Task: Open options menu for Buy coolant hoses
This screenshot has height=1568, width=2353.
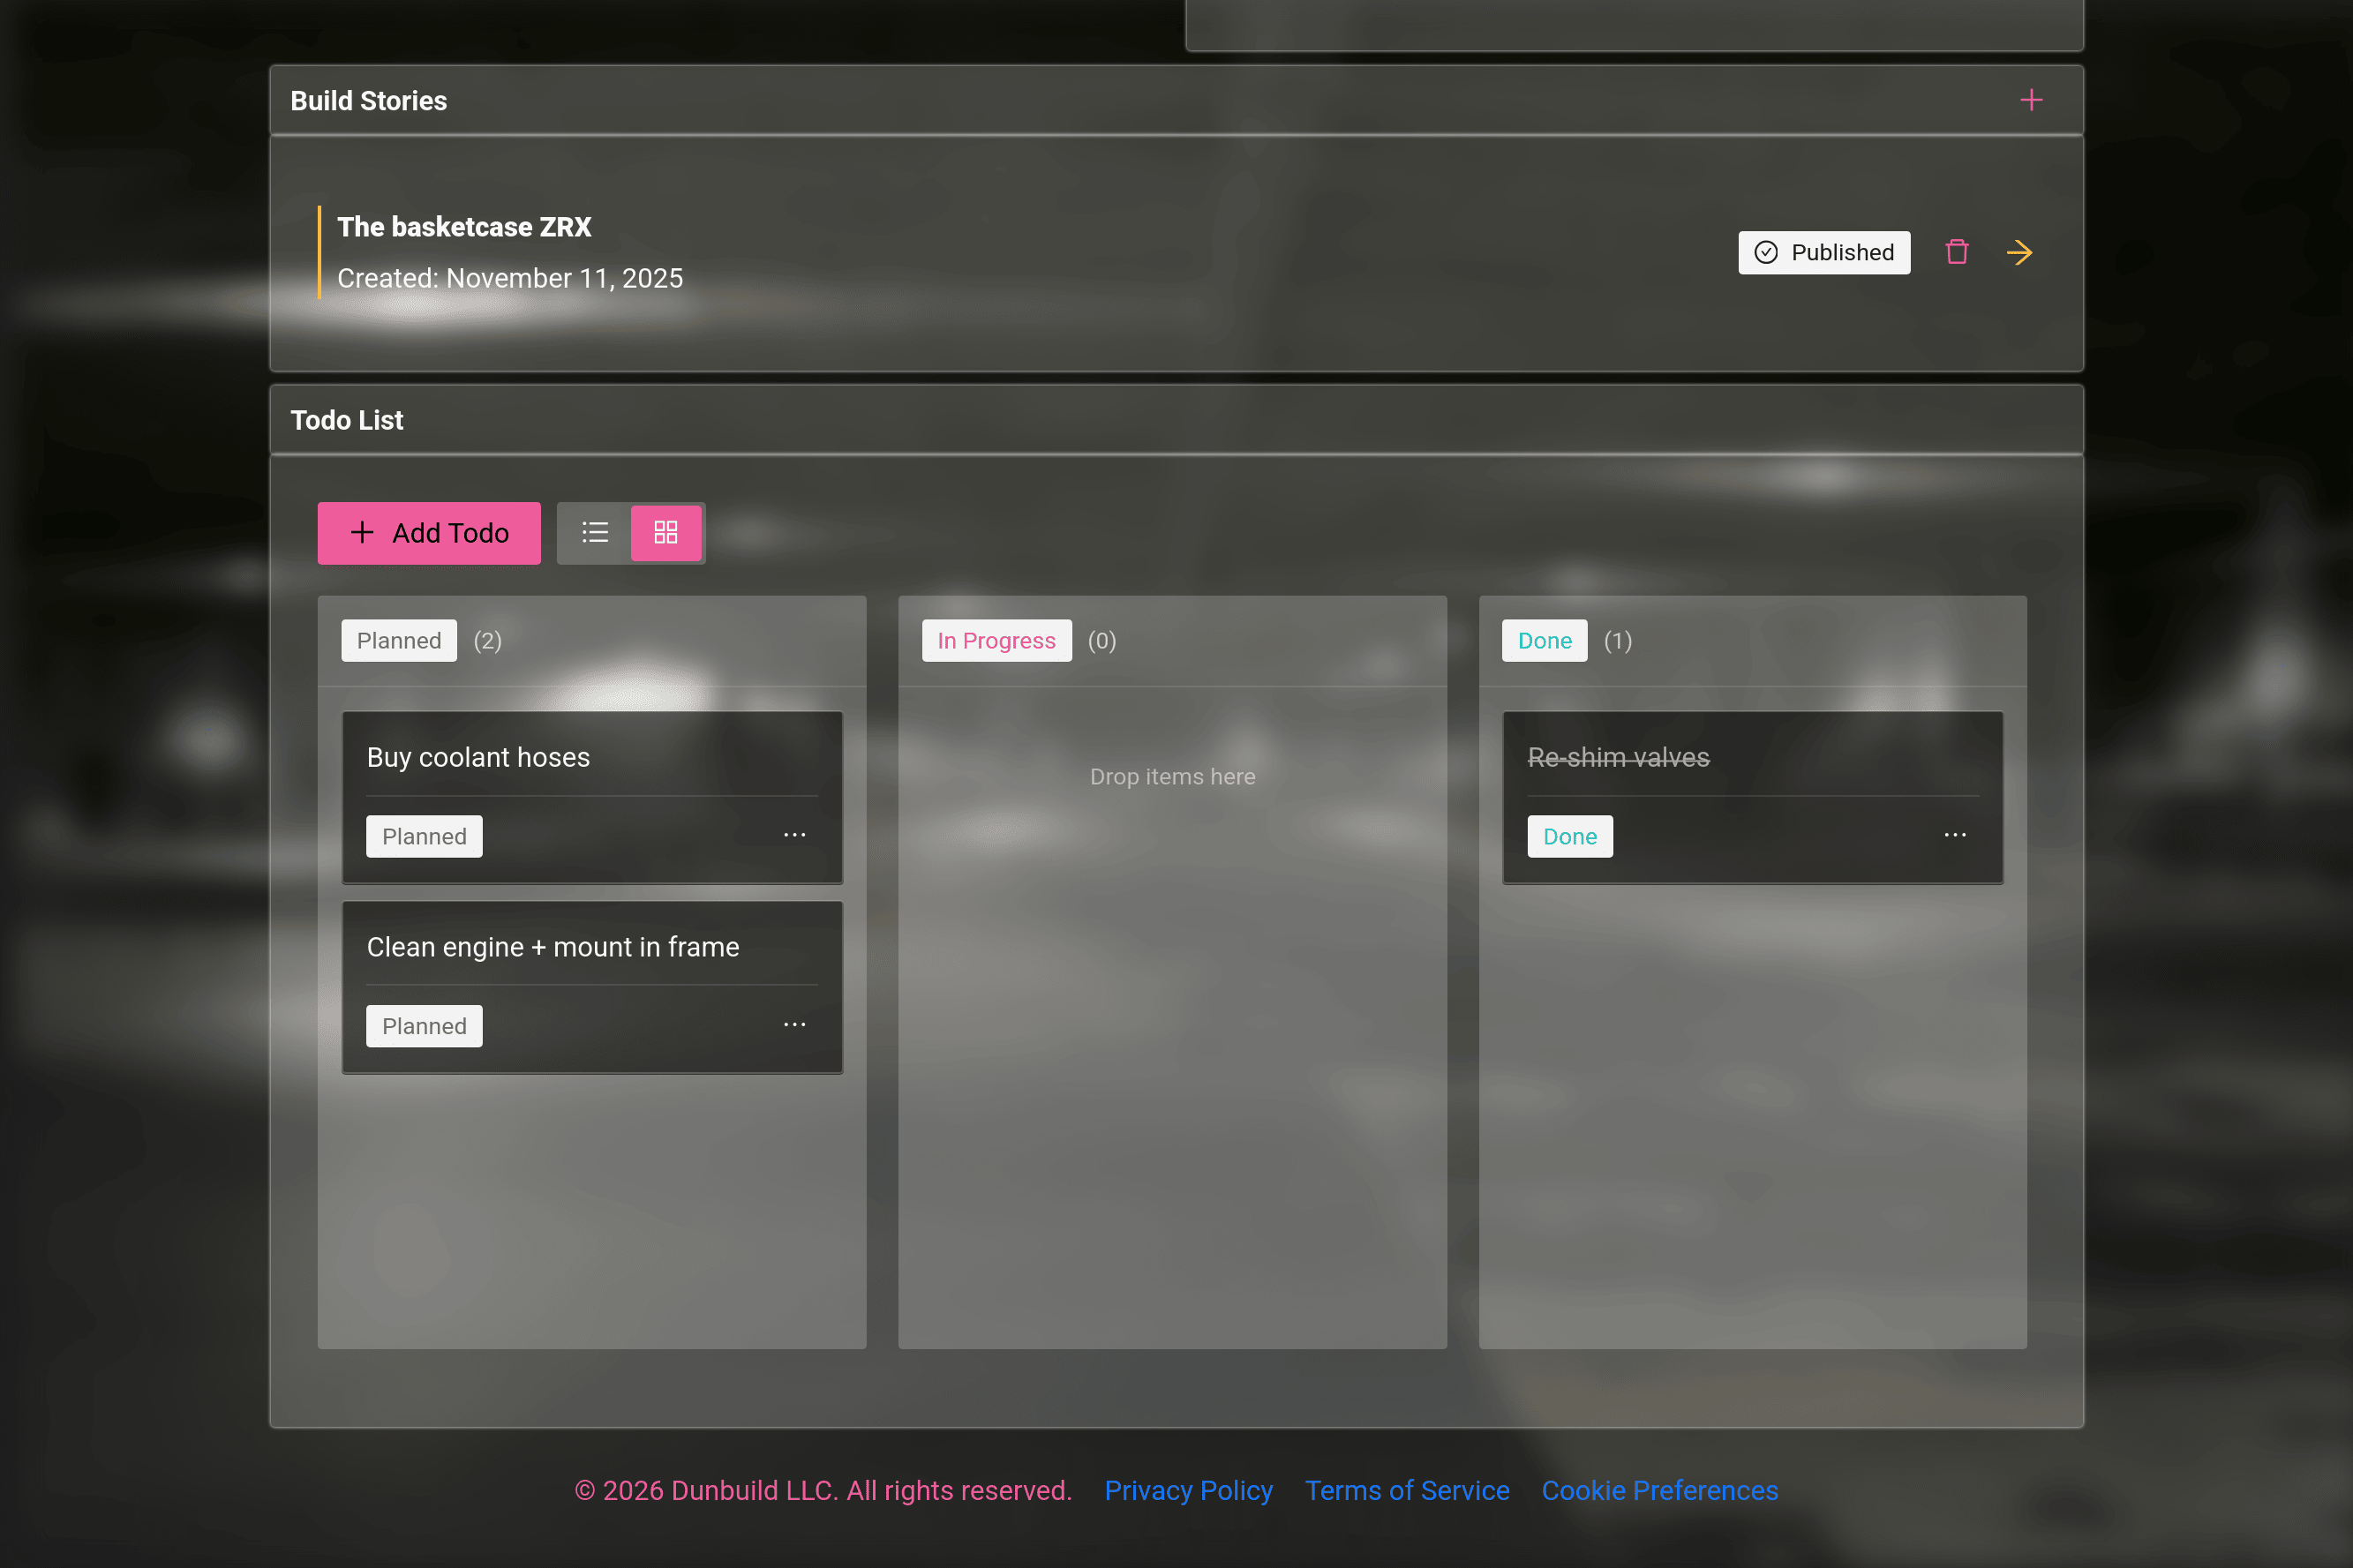Action: point(795,834)
